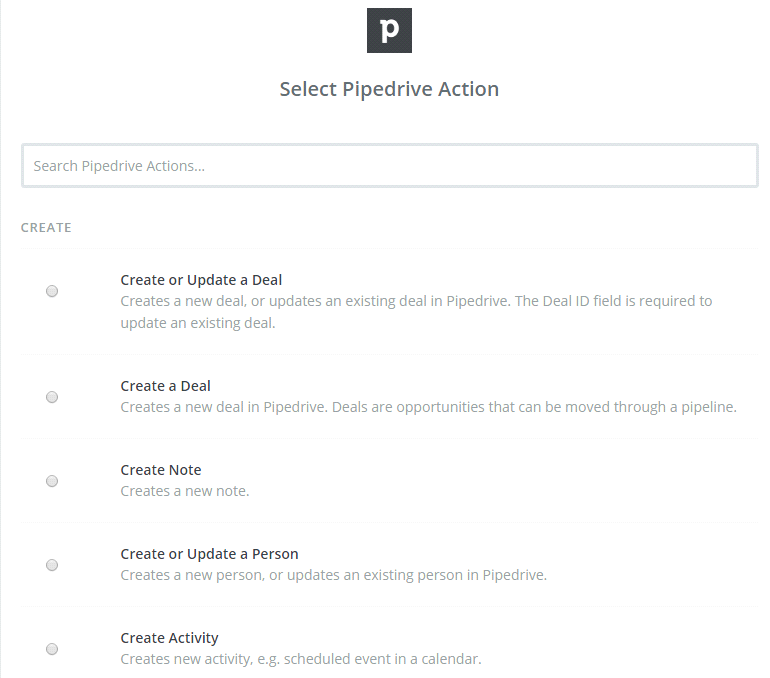Click the Create or Update a Deal title
770x678 pixels.
[x=201, y=280]
